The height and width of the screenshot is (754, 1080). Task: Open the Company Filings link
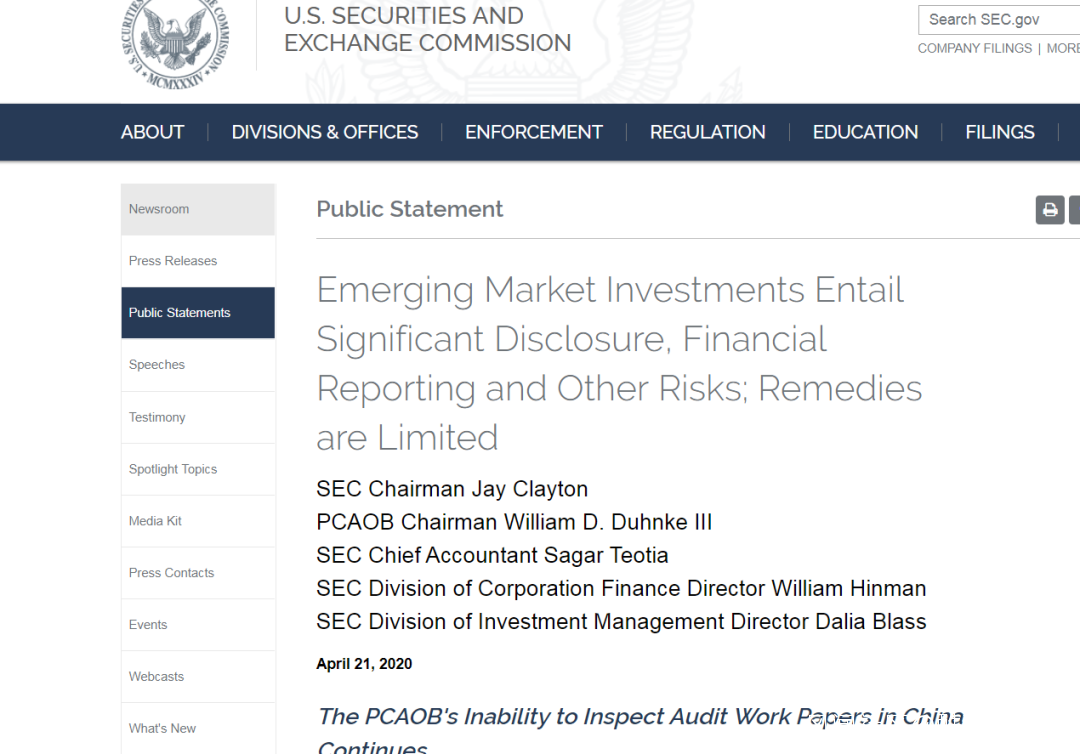(x=975, y=48)
